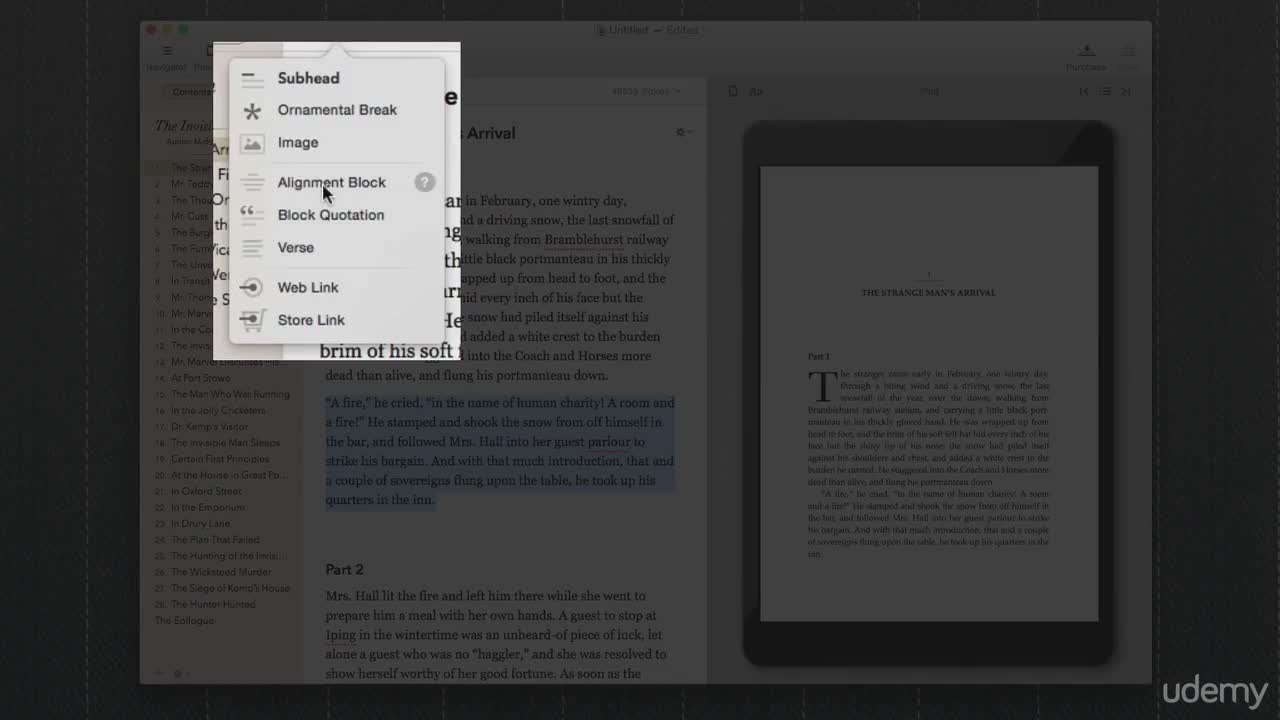Click the Part 2 subhead in editor
The image size is (1280, 720).
click(x=344, y=569)
